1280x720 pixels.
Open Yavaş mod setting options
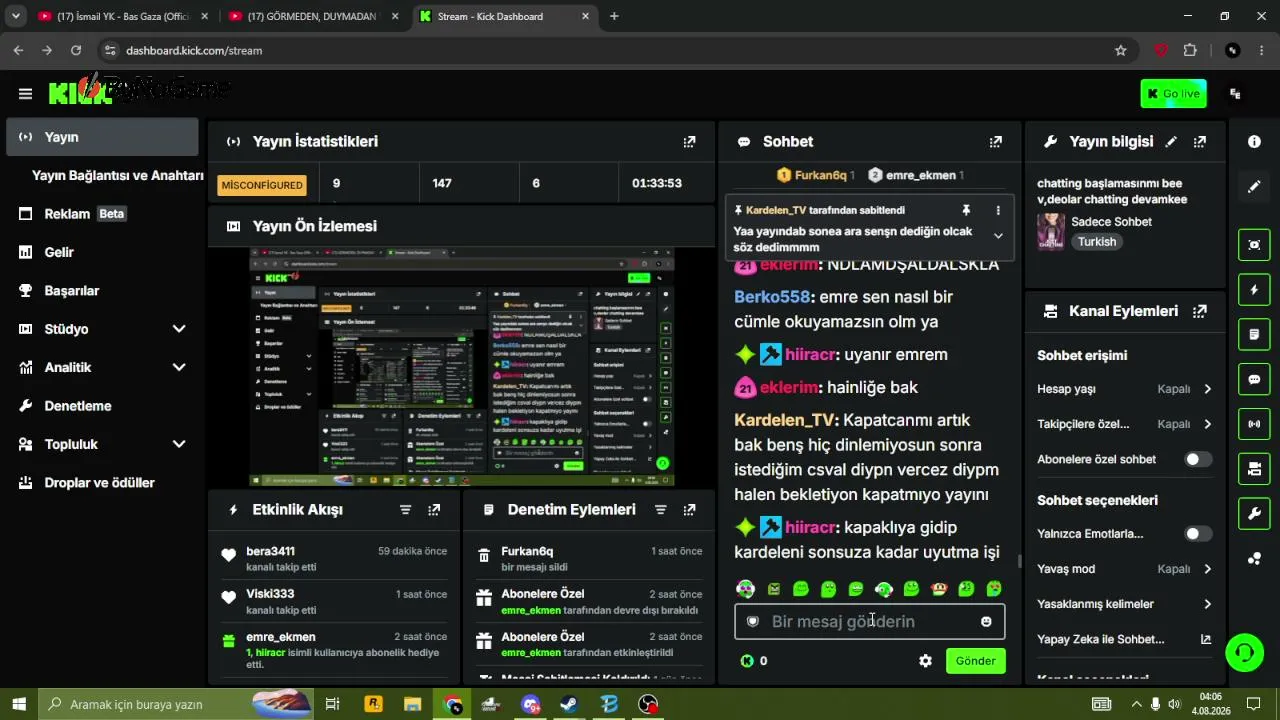pos(1124,569)
